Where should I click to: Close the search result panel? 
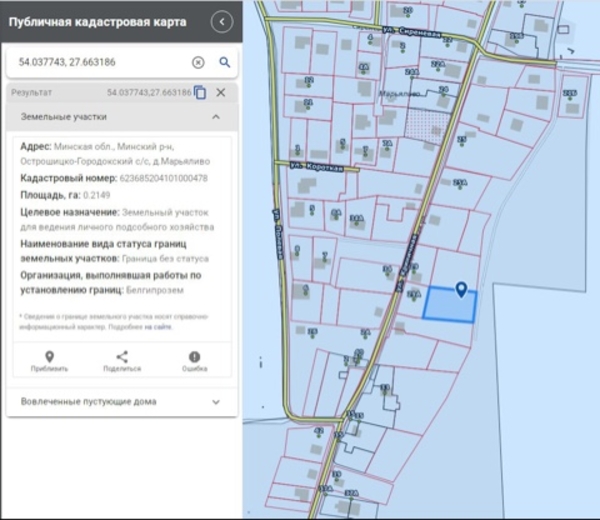click(221, 93)
